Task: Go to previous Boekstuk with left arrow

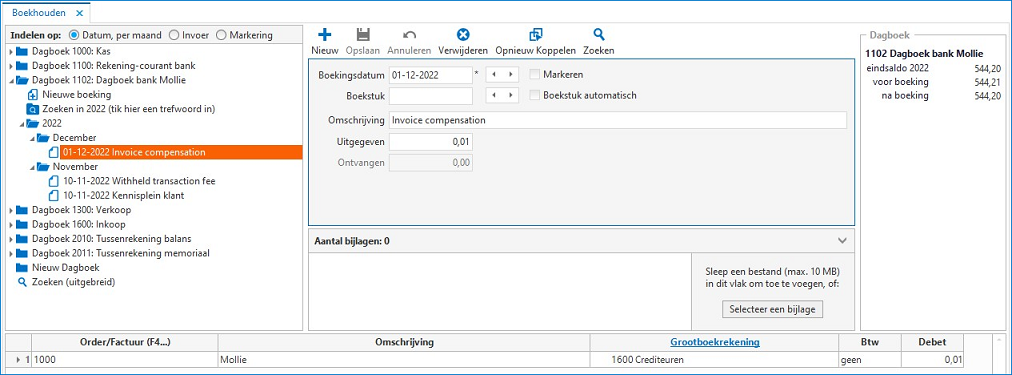Action: point(494,96)
